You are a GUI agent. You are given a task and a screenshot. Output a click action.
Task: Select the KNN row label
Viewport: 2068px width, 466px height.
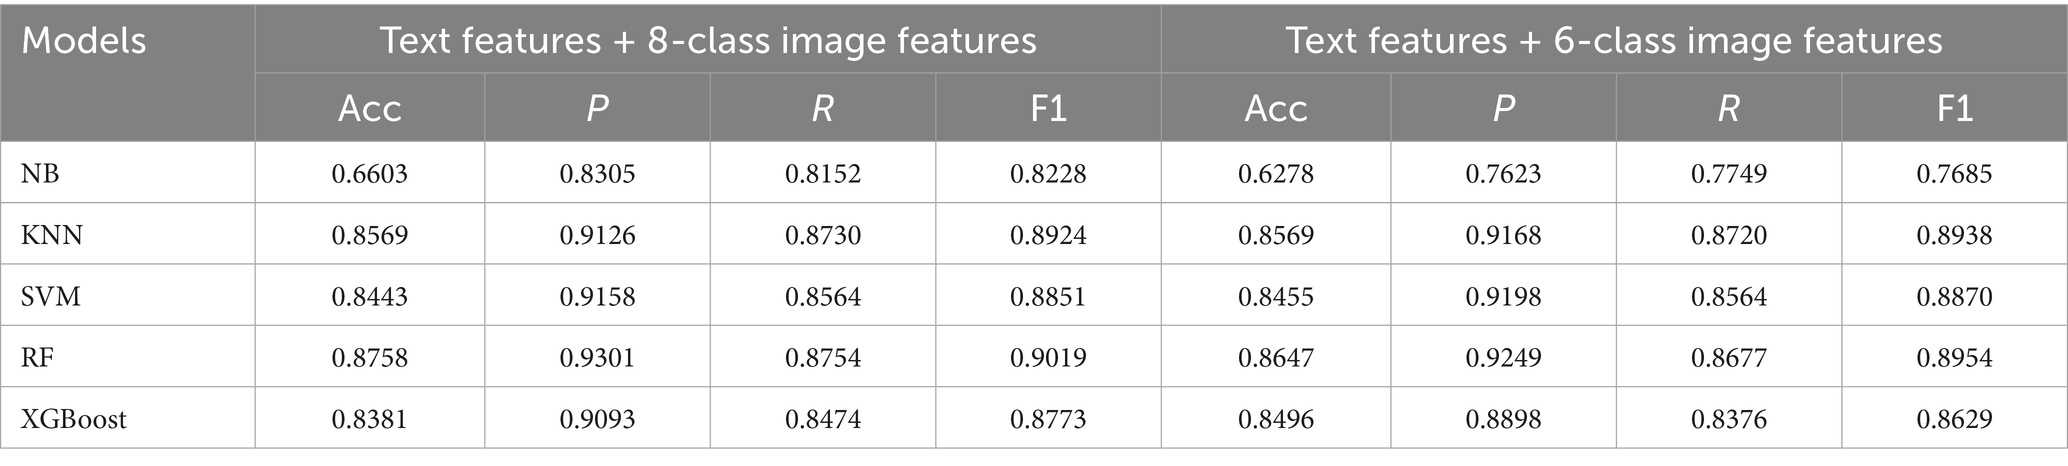click(52, 235)
